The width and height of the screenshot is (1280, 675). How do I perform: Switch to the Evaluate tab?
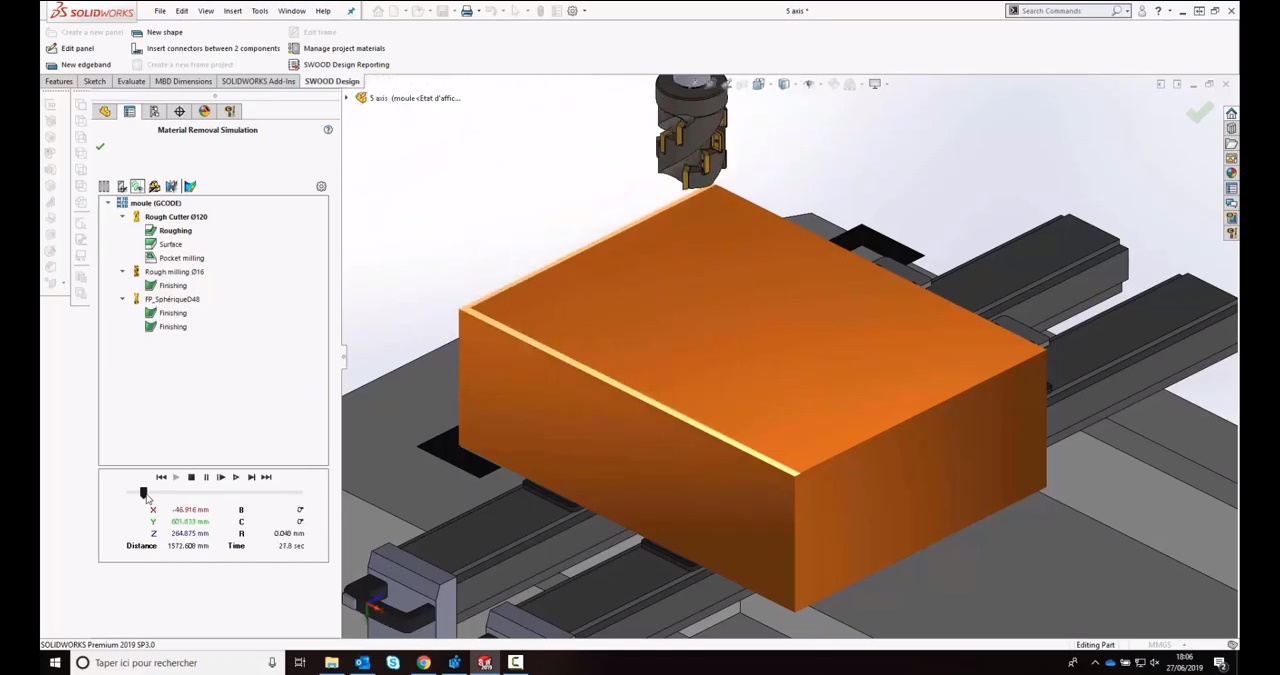click(131, 82)
